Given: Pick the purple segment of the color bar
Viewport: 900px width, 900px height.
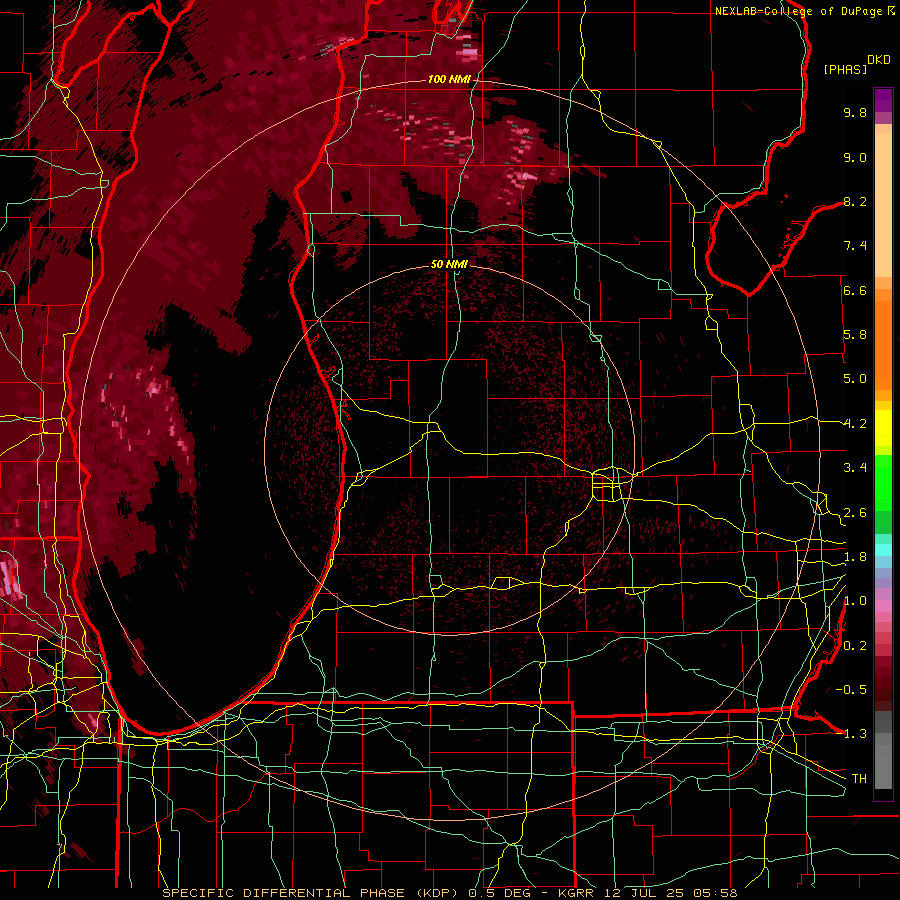Looking at the screenshot, I should pos(883,100).
